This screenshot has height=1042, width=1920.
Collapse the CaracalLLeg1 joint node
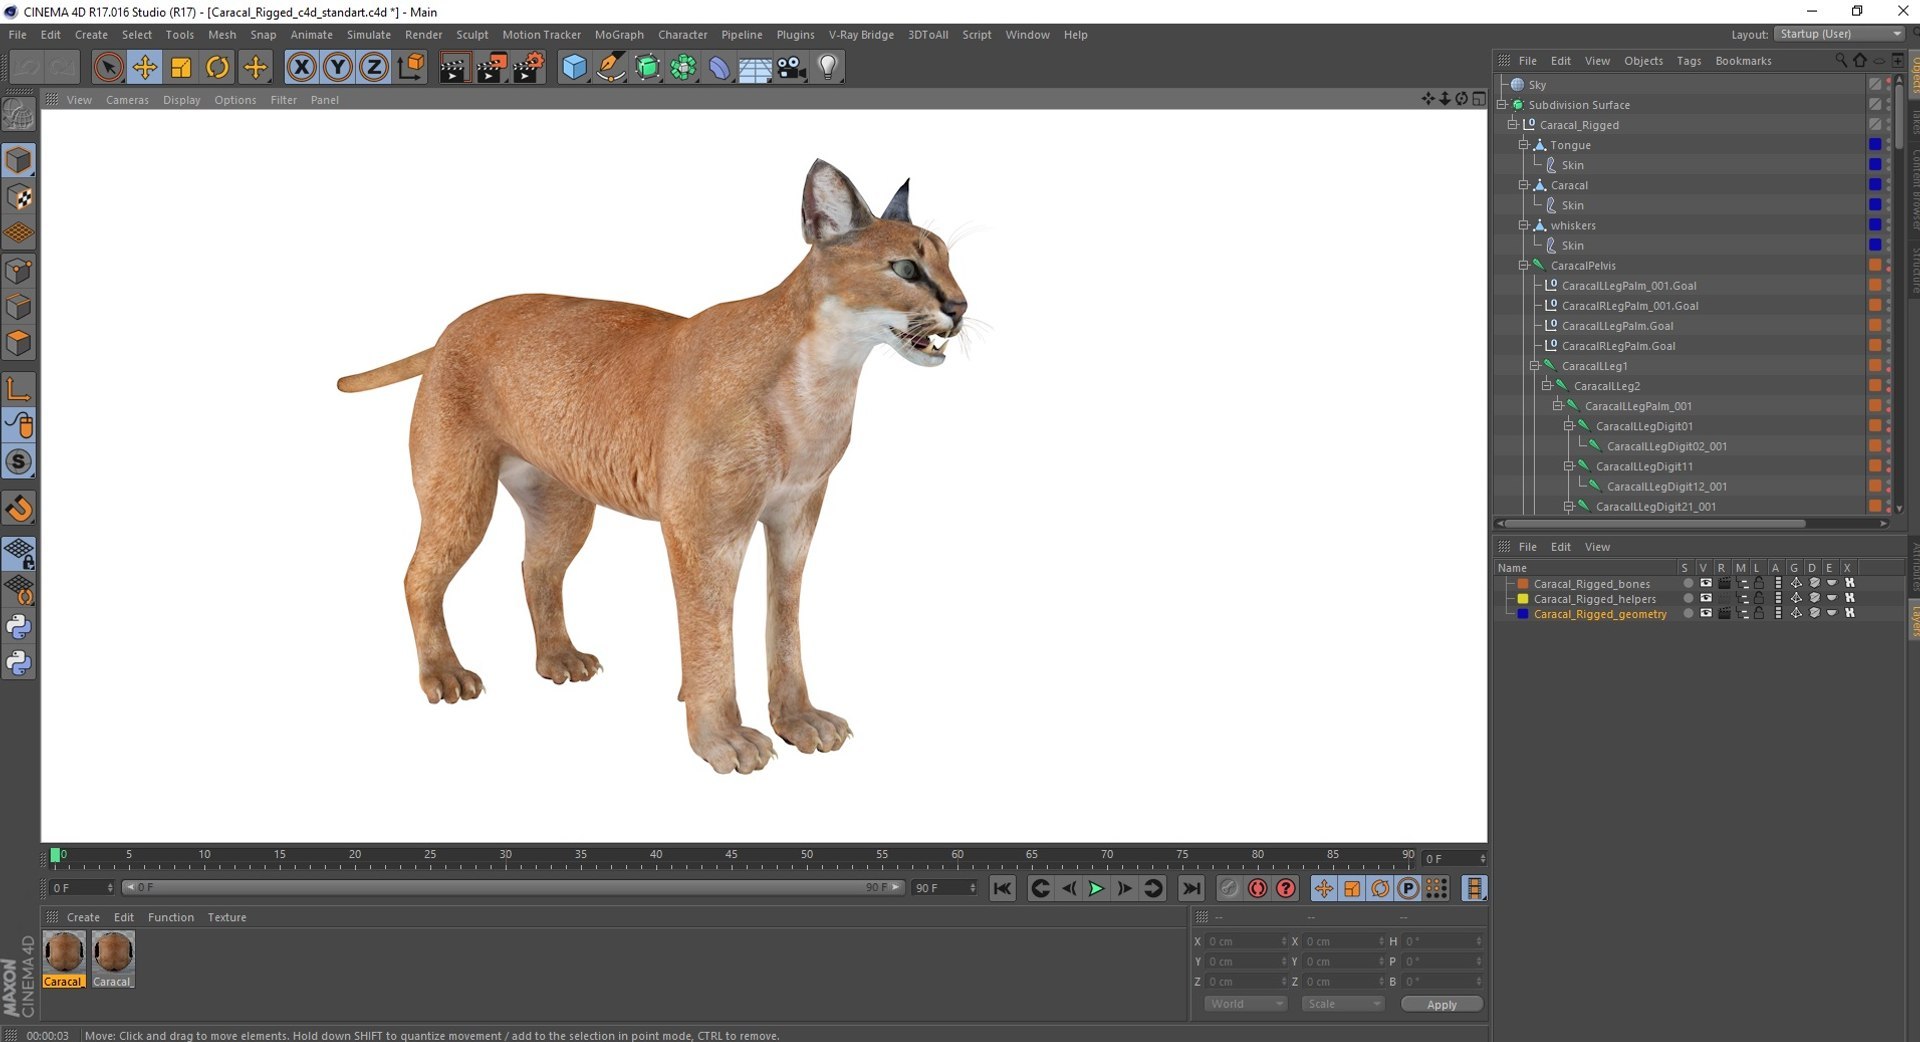pos(1535,365)
